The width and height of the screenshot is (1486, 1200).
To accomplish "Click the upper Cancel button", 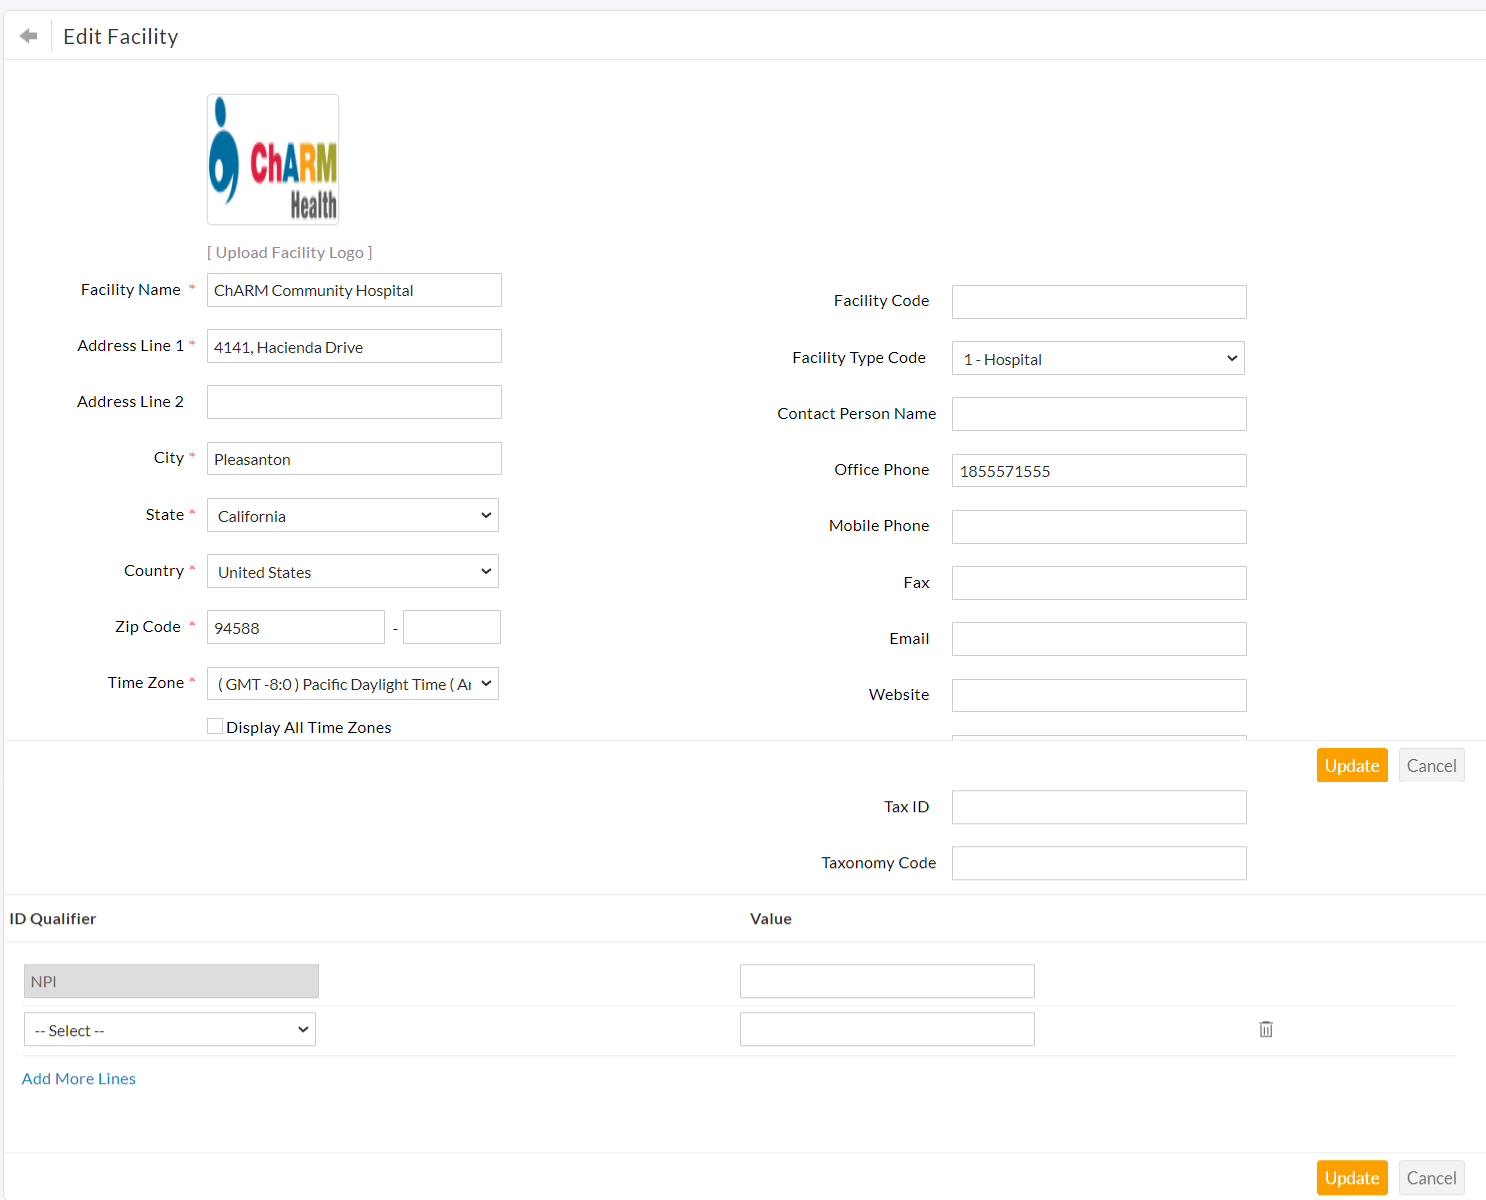I will 1431,766.
